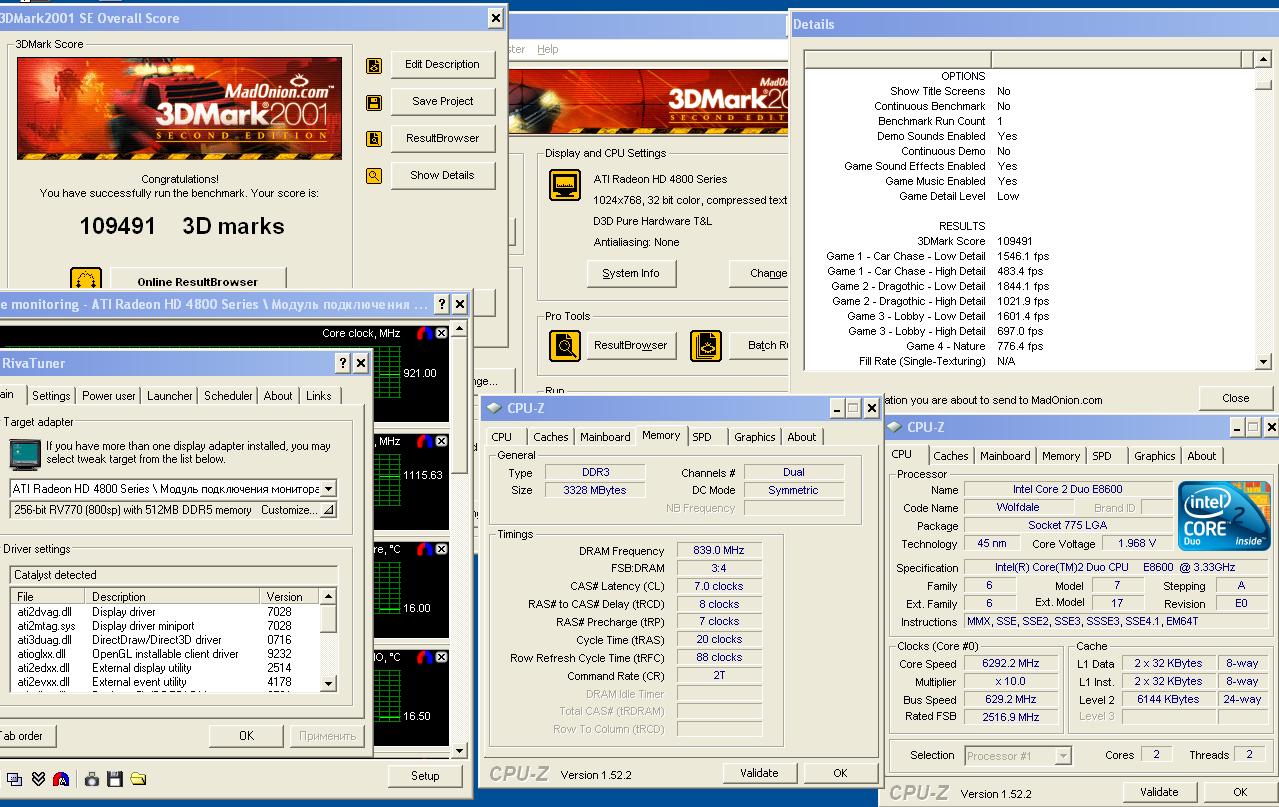Click the monitoring window scrollbar thumb

[x=460, y=406]
